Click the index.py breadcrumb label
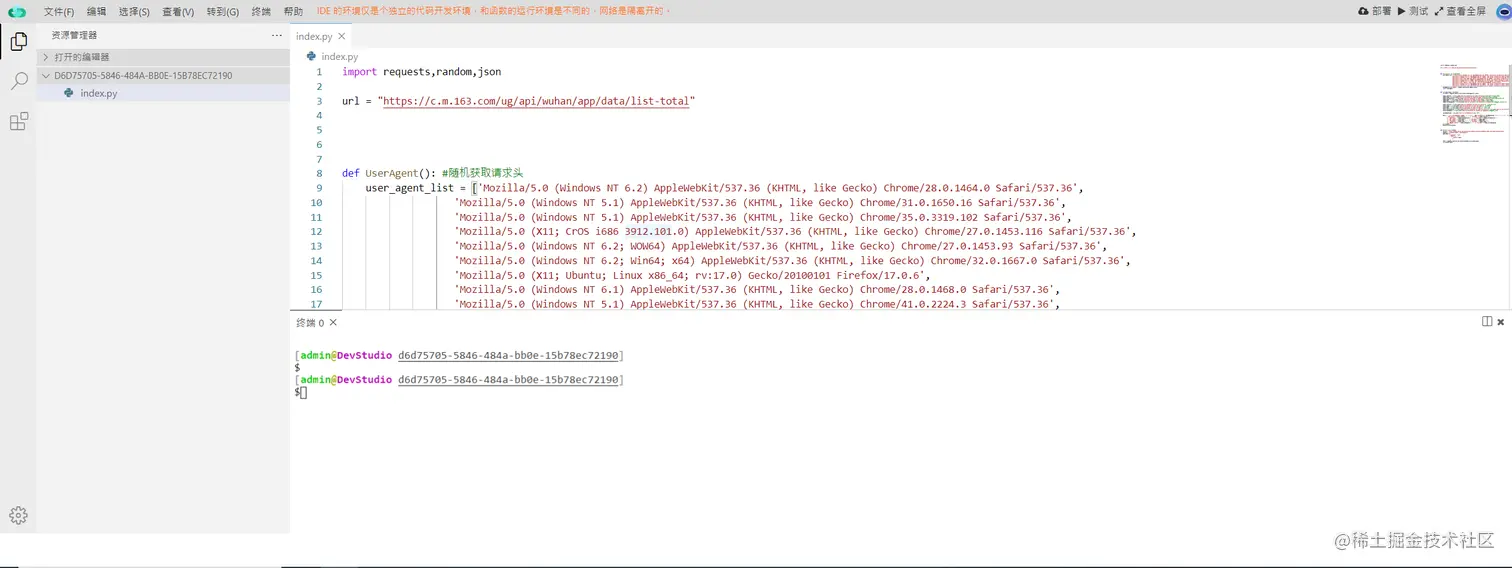The height and width of the screenshot is (568, 1512). pos(340,57)
